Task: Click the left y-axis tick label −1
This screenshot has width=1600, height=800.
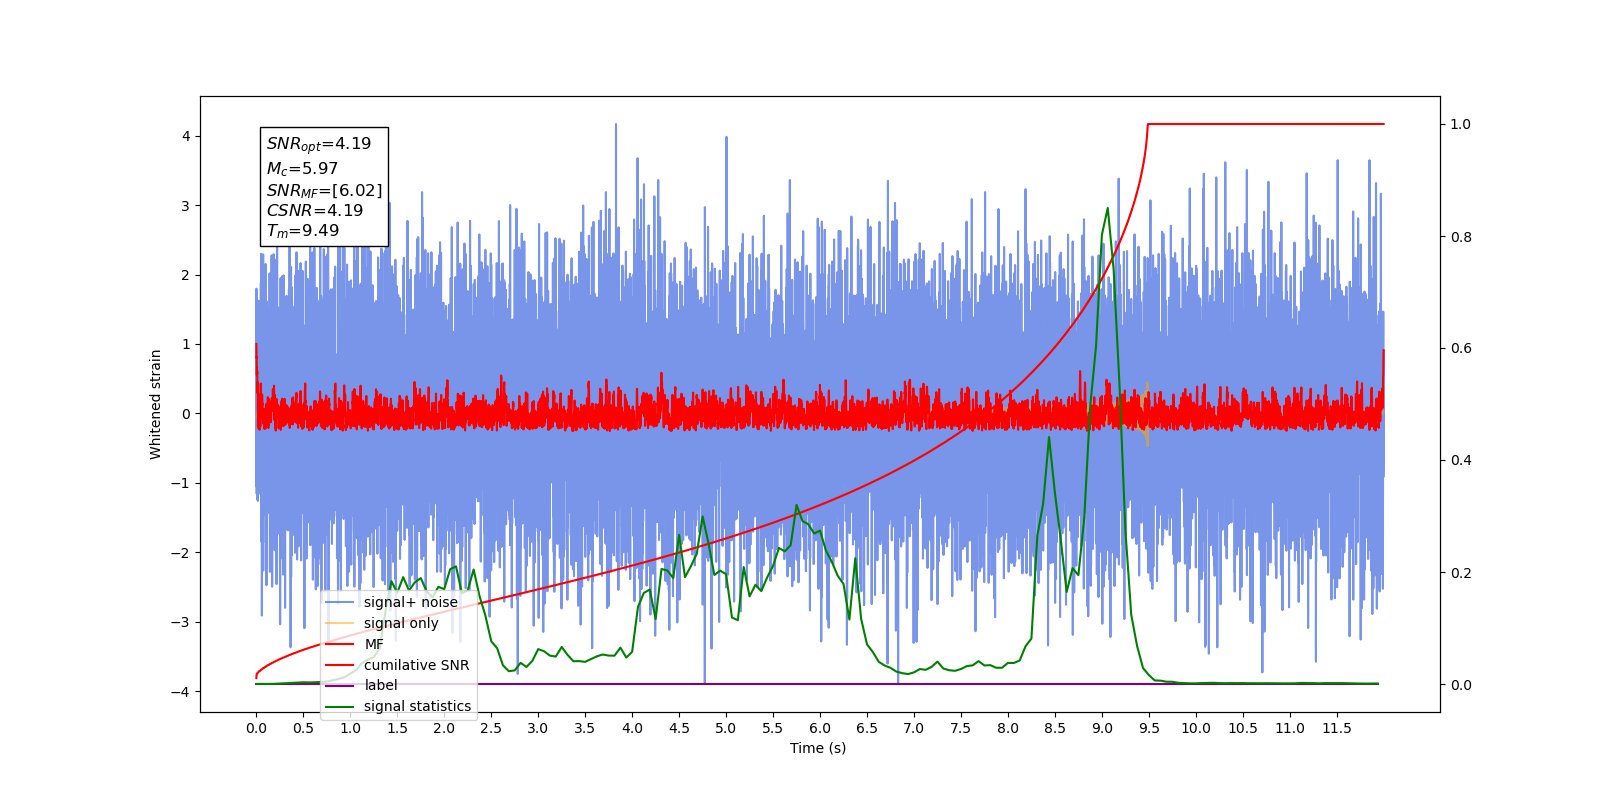Action: [x=182, y=483]
